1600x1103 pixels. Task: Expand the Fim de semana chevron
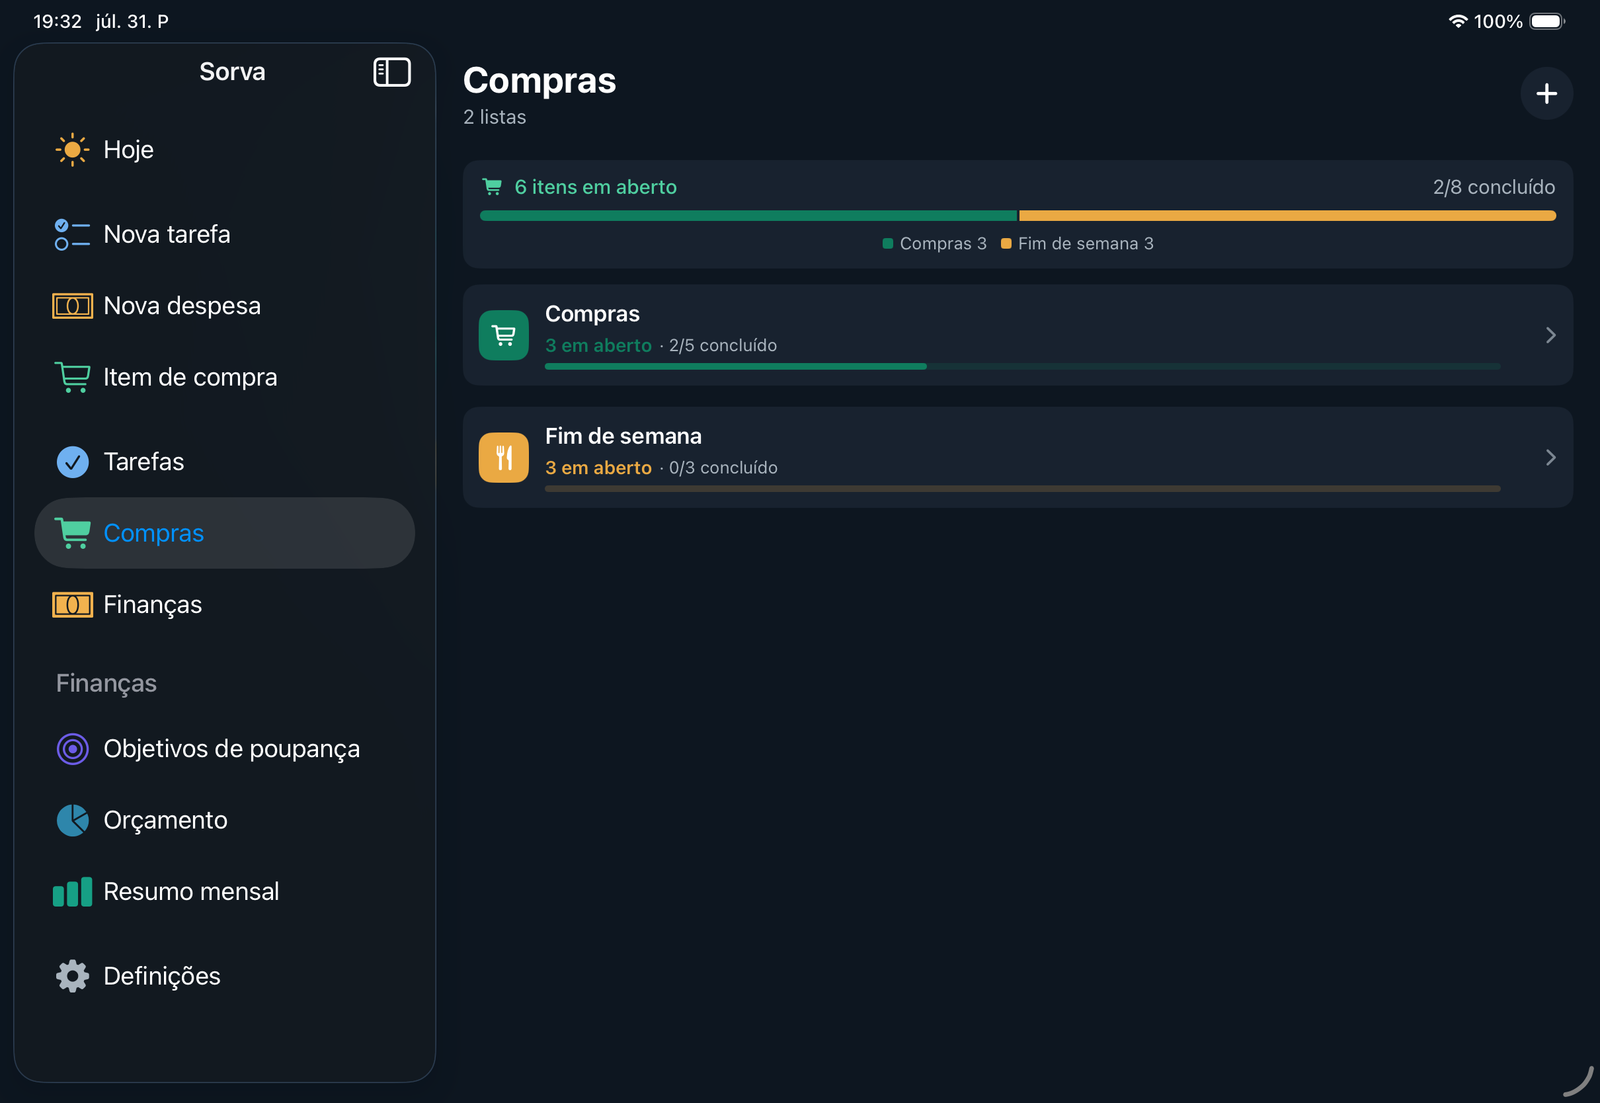coord(1551,457)
